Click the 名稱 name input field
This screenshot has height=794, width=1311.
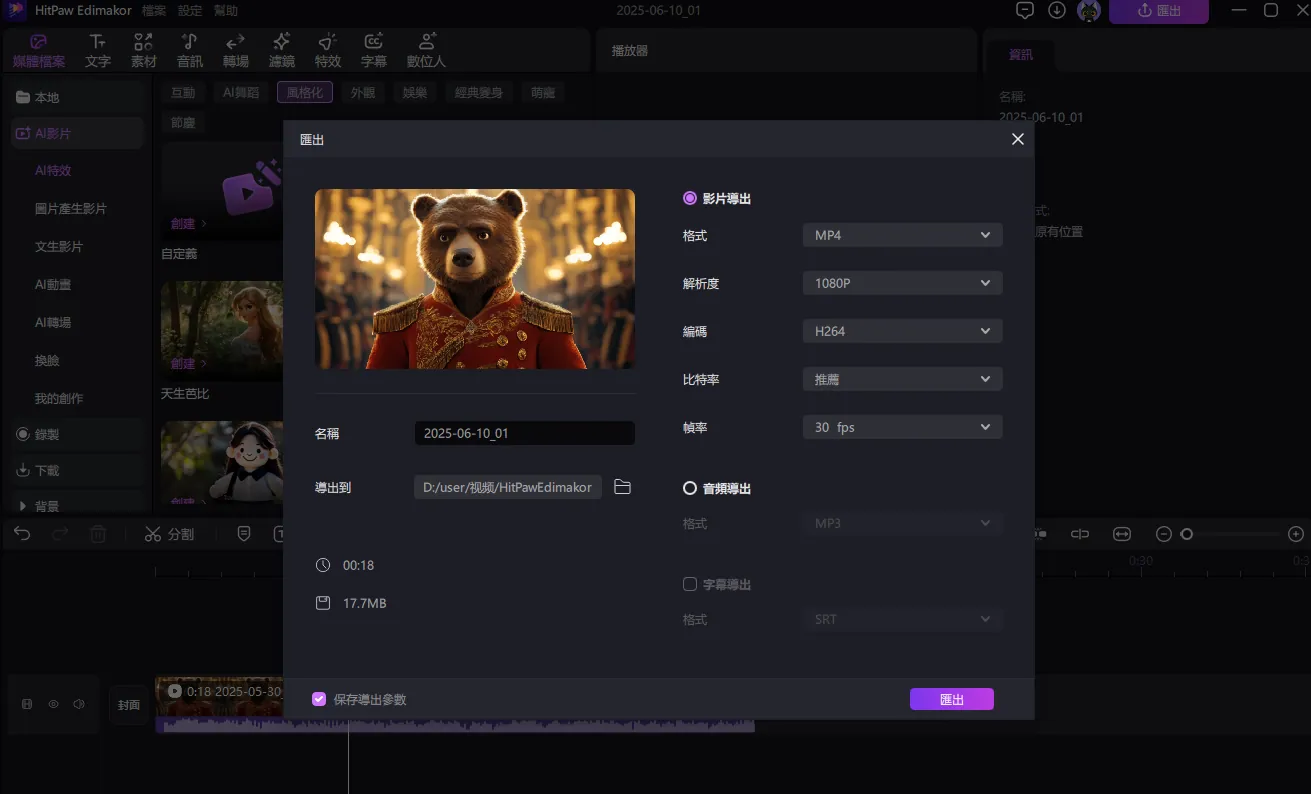524,433
